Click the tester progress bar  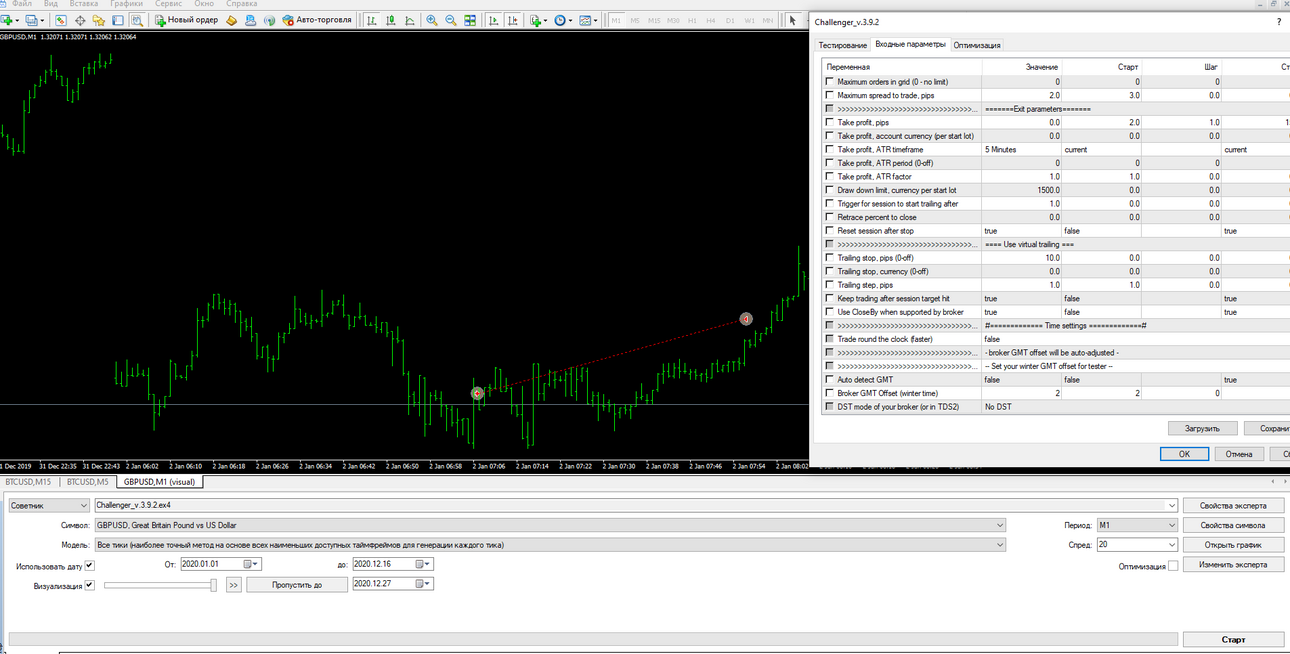(592, 640)
